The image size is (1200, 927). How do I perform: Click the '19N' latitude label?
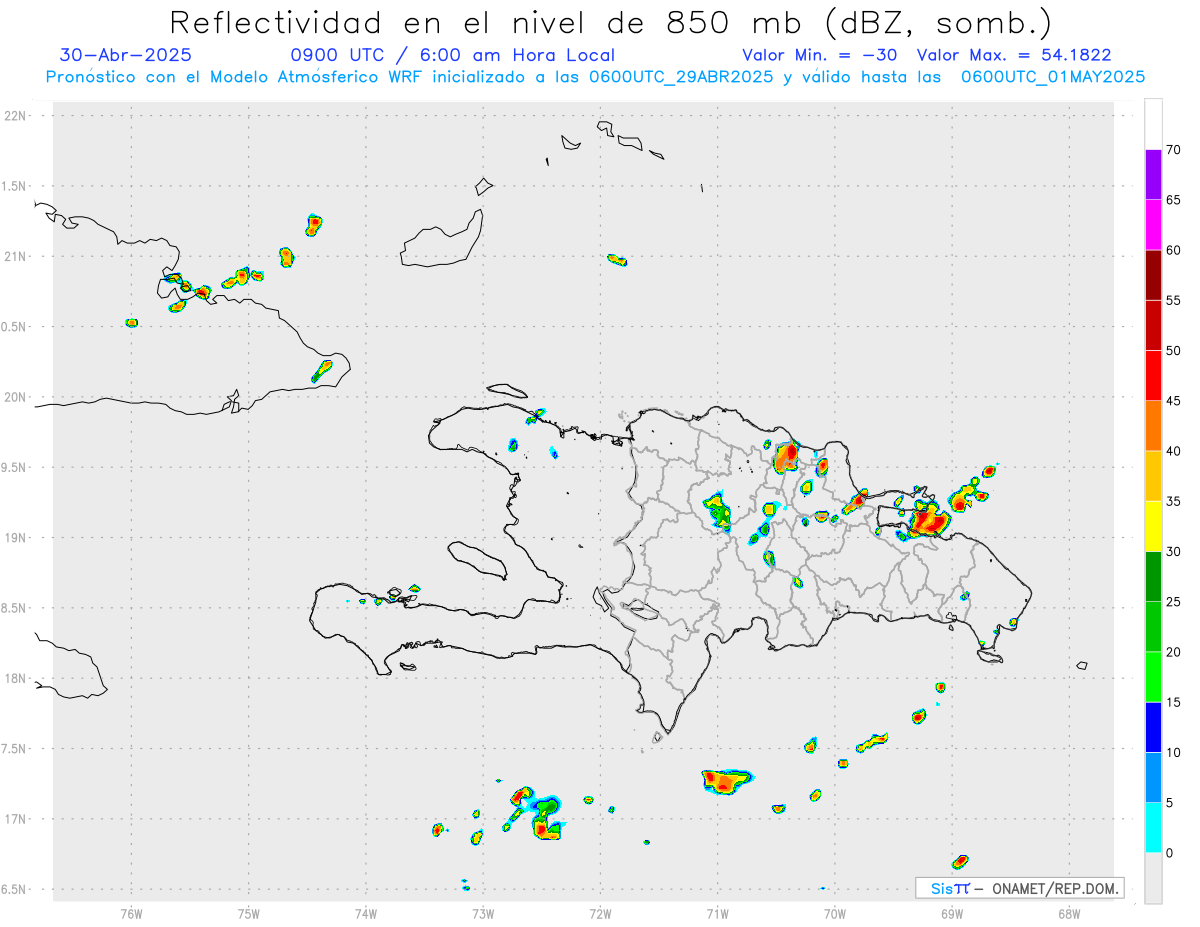(17, 537)
